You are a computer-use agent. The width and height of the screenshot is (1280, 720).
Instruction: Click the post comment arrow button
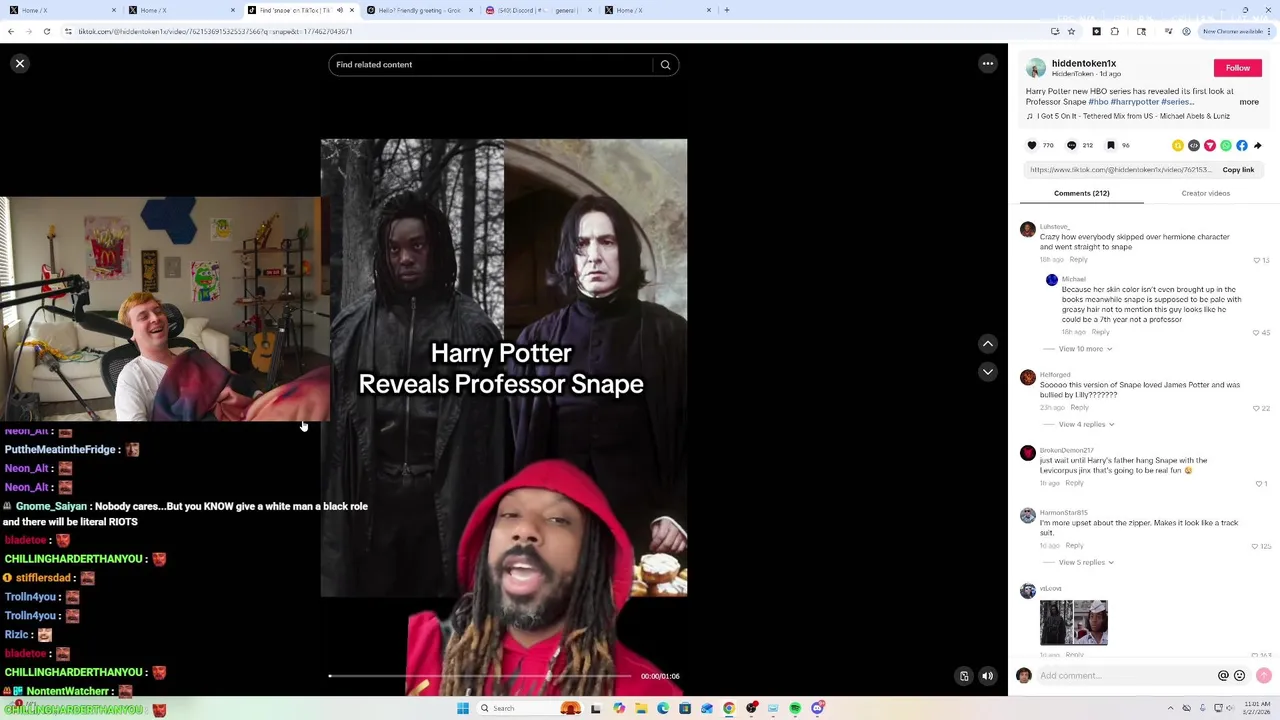pyautogui.click(x=1264, y=676)
